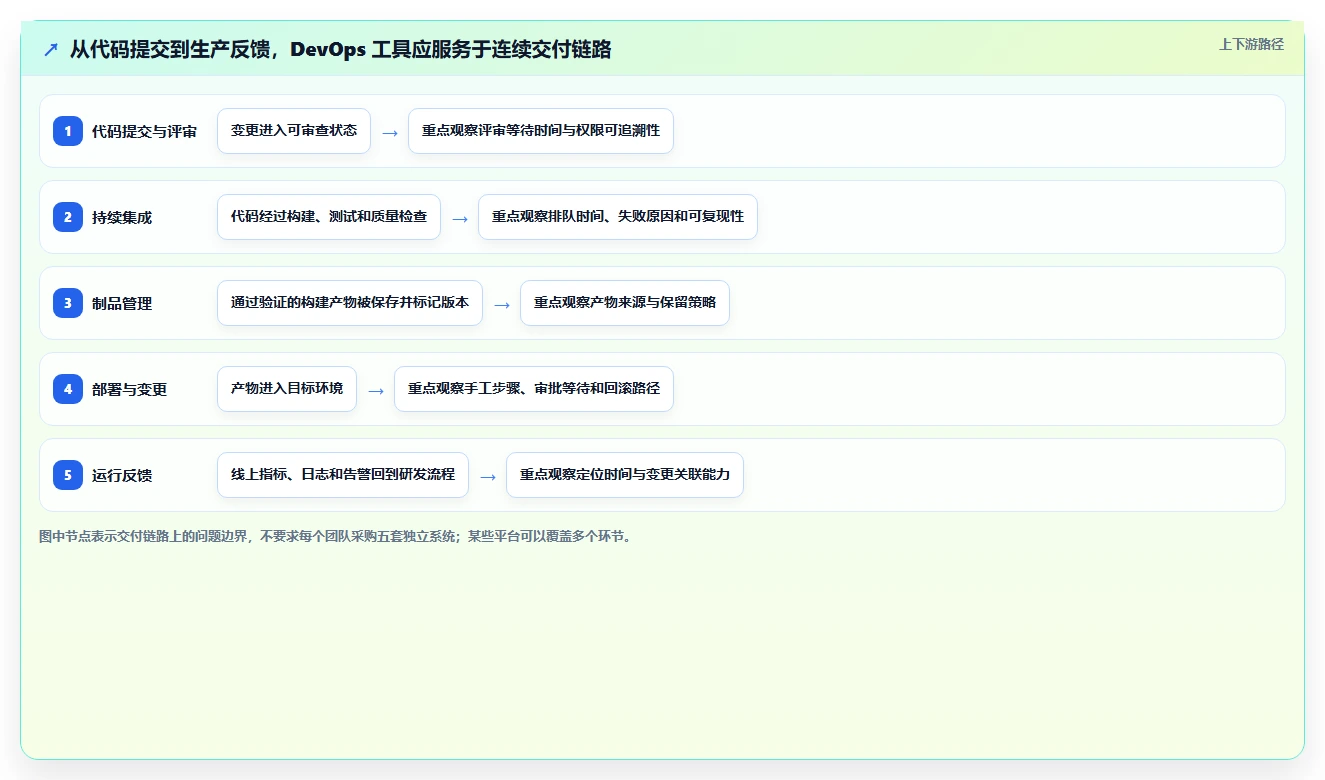Viewport: 1325px width, 780px height.
Task: Select the 线上指标、日志和告警回到研发流程 box
Action: click(343, 475)
